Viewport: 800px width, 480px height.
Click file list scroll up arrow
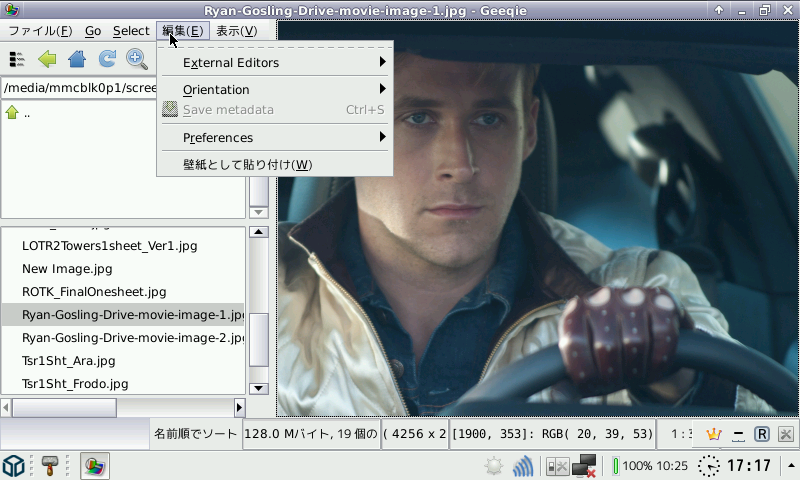(259, 232)
